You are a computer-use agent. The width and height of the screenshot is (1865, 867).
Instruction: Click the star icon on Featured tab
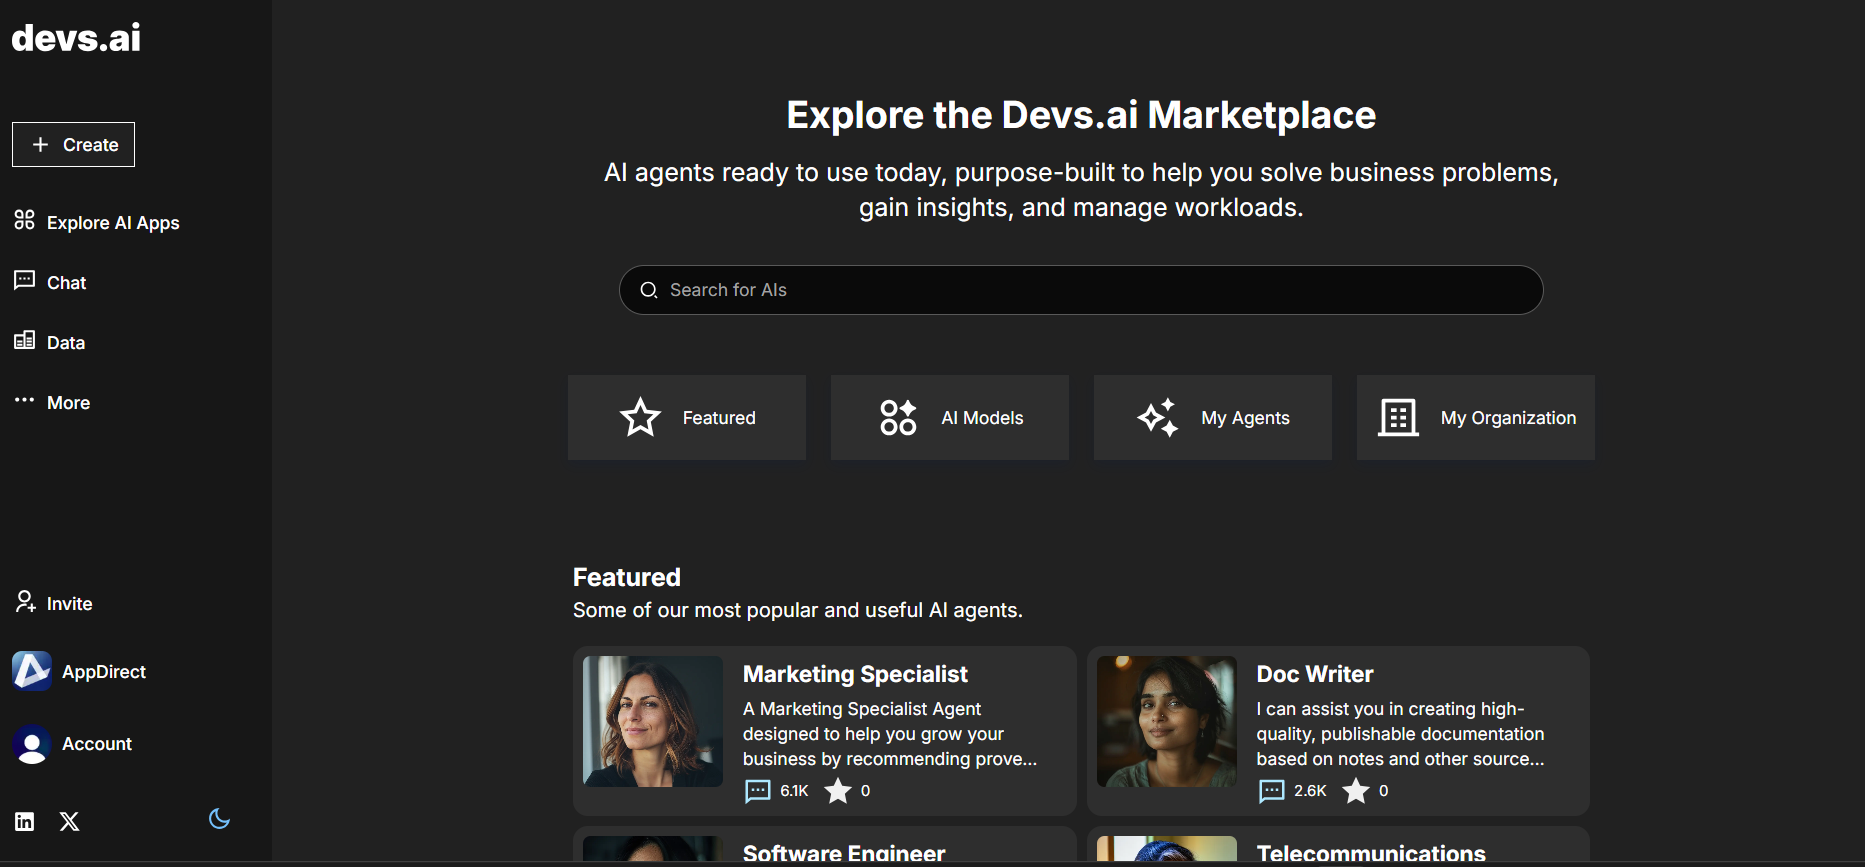click(x=640, y=417)
